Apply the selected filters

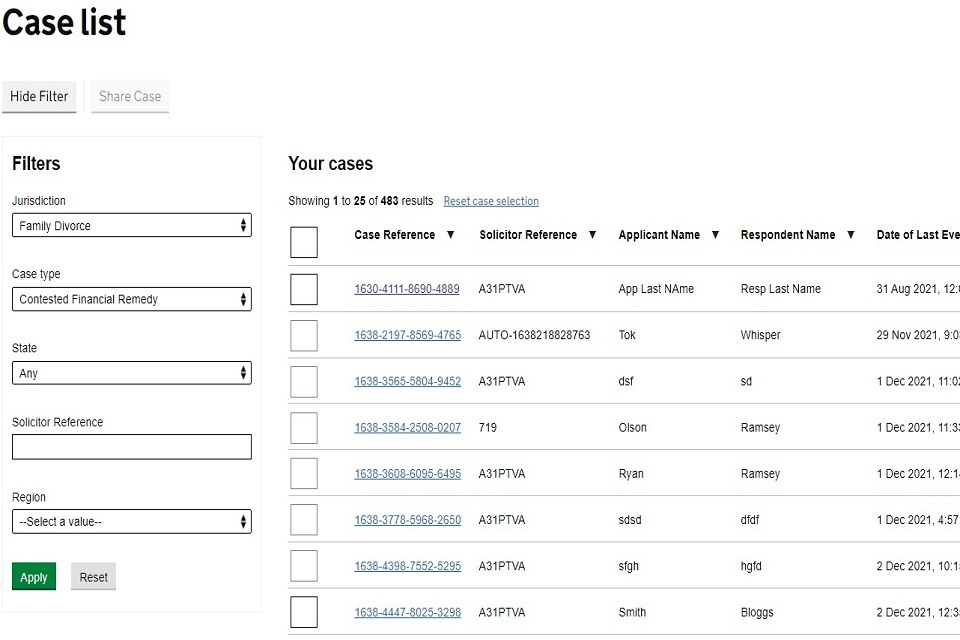coord(34,577)
